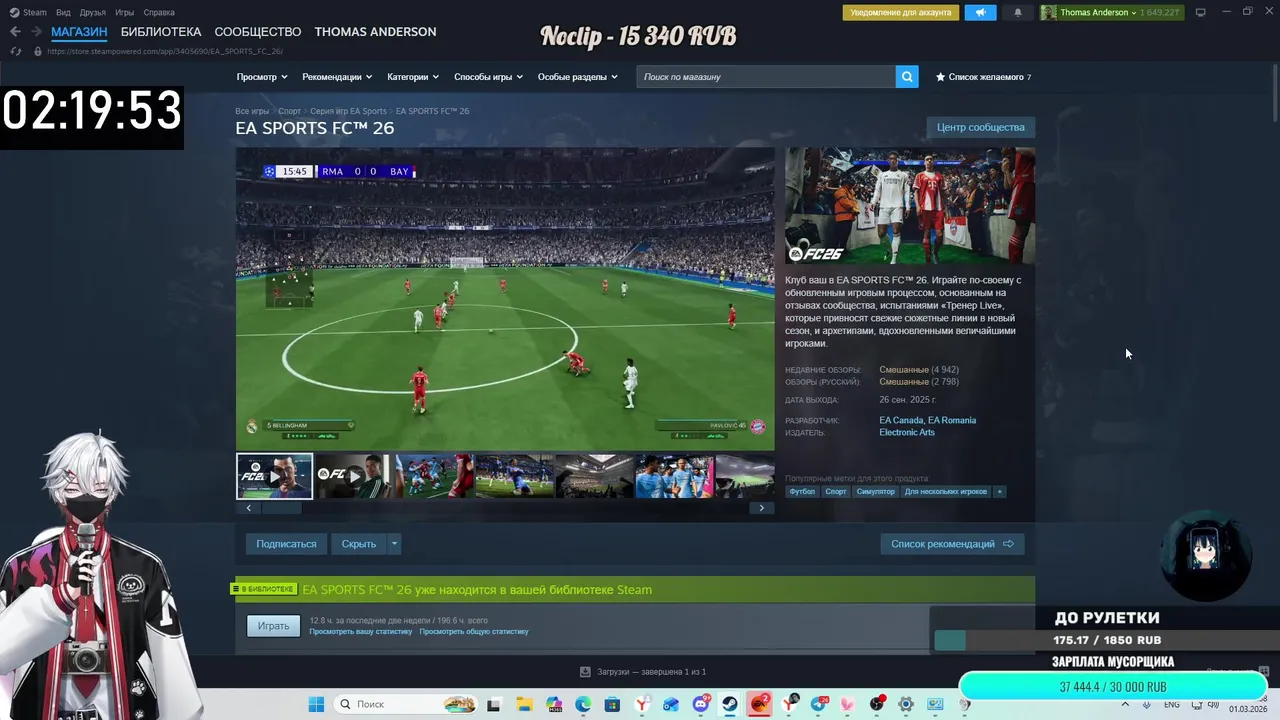Expand the Способы игры dropdown menu
Viewport: 1280px width, 720px height.
[x=489, y=77]
